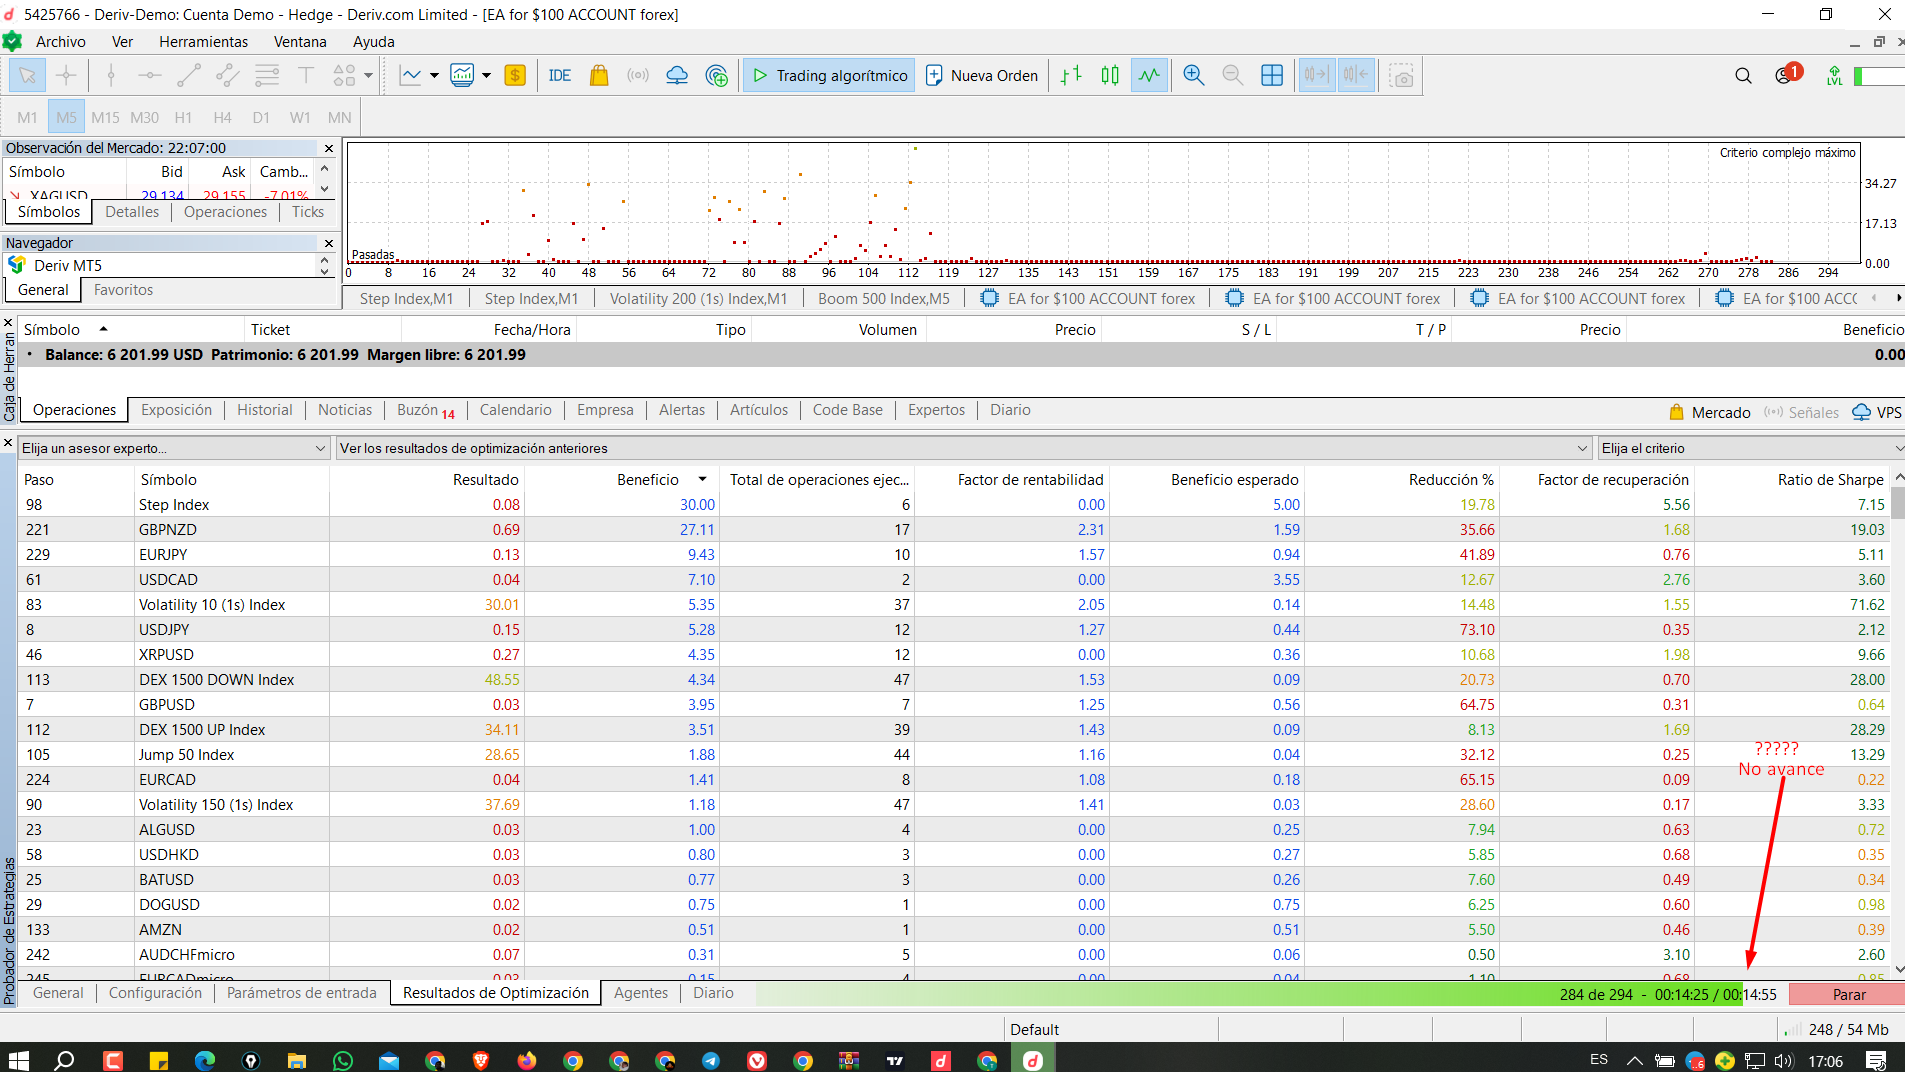Image resolution: width=1905 pixels, height=1072 pixels.
Task: Zoom out on the chart
Action: [x=1232, y=76]
